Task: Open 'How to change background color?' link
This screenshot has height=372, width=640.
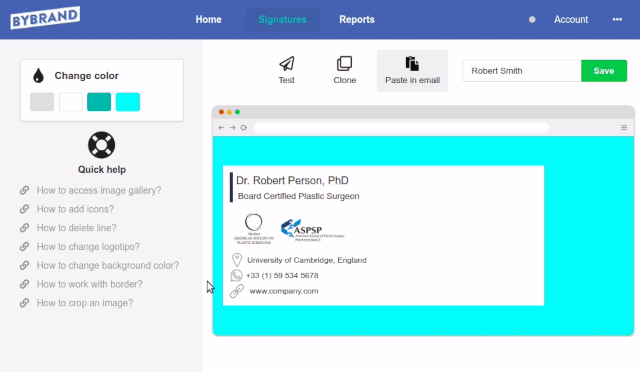Action: tap(108, 265)
